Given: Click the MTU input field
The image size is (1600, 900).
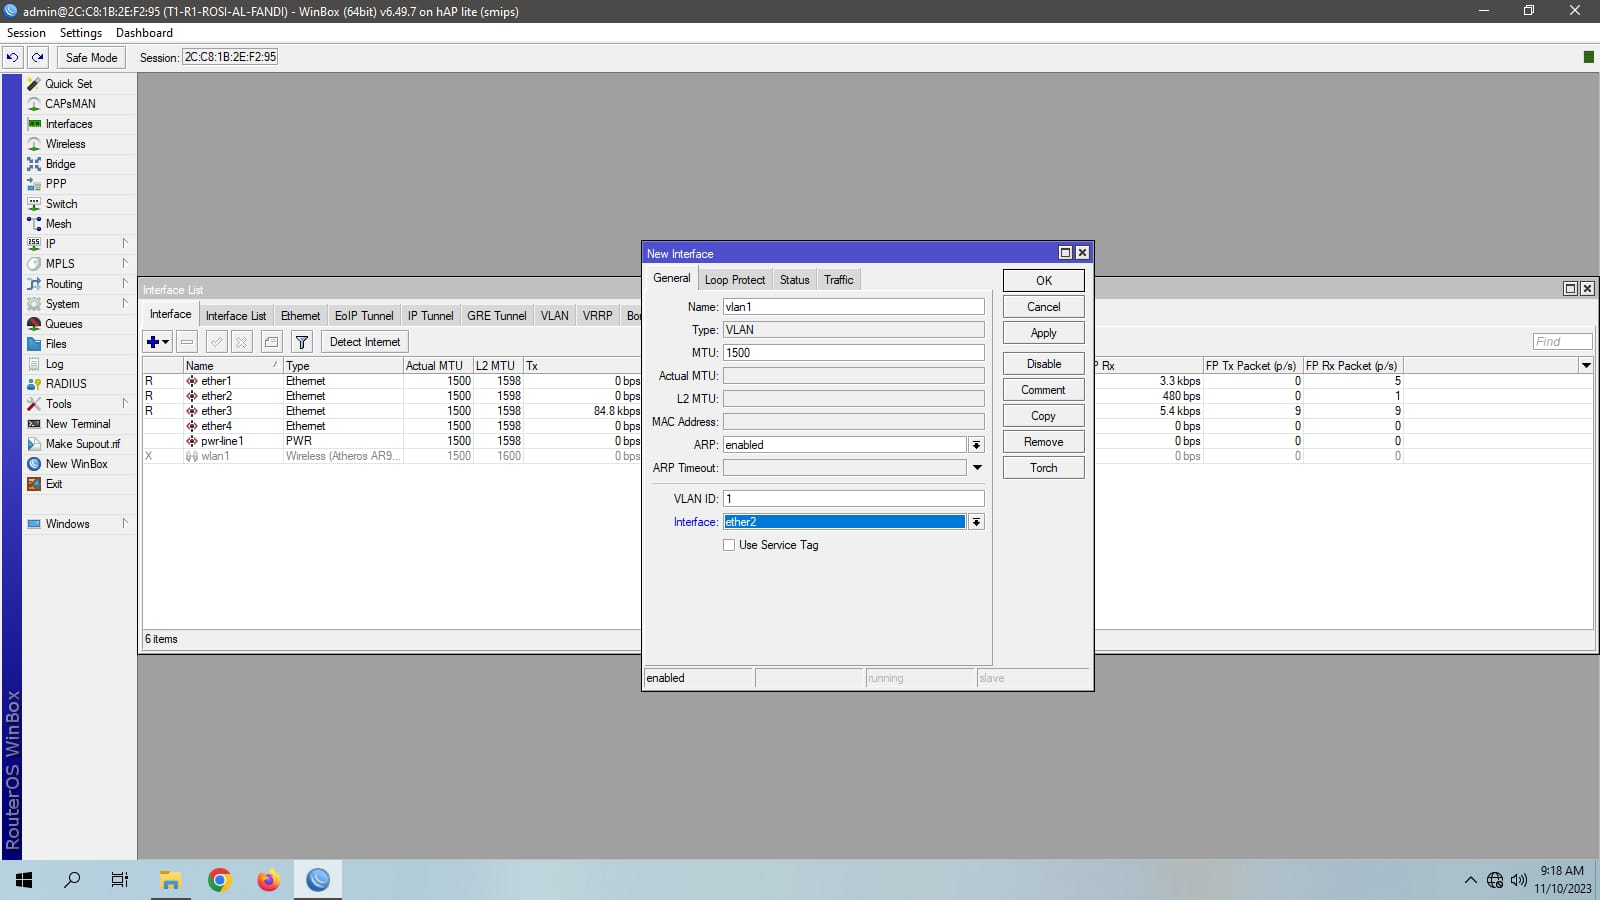Looking at the screenshot, I should pos(853,353).
